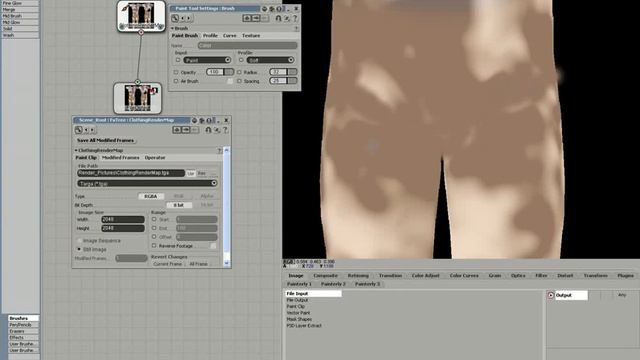Screen dimensions: 640x360
Task: Click the lock icon in ClothingRenderMap window
Action: [x=208, y=130]
